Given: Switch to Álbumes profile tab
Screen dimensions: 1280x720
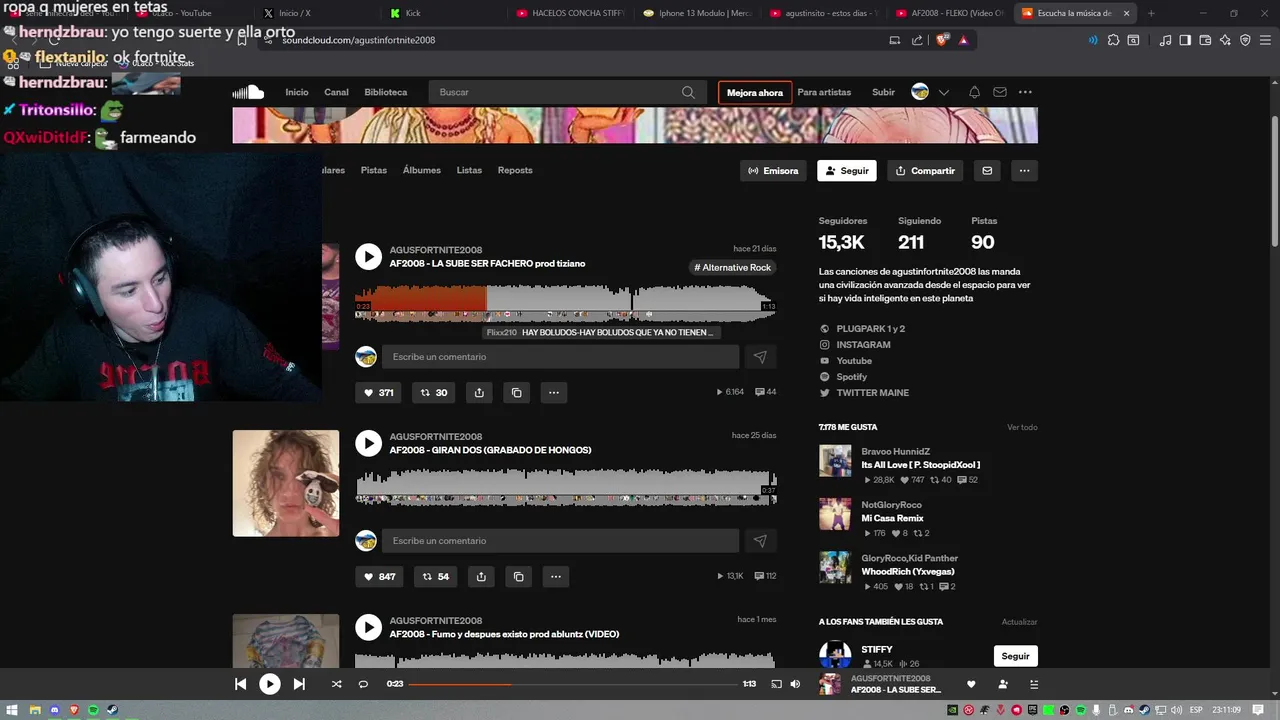Looking at the screenshot, I should coord(422,170).
